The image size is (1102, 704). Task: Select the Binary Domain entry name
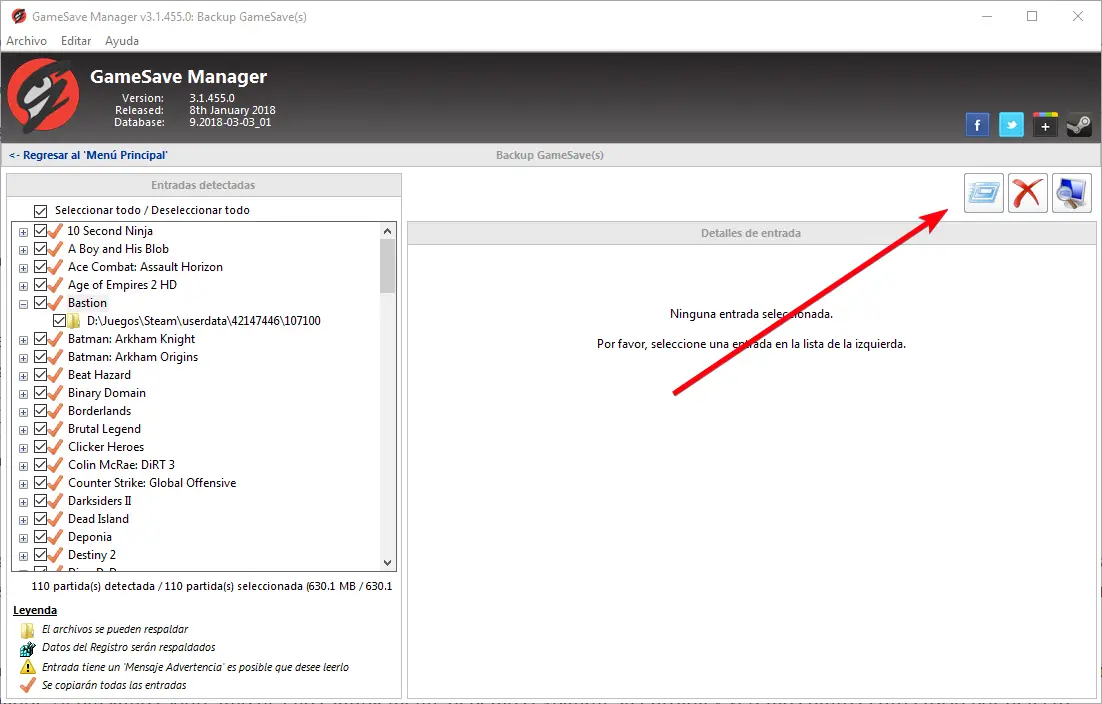click(107, 393)
